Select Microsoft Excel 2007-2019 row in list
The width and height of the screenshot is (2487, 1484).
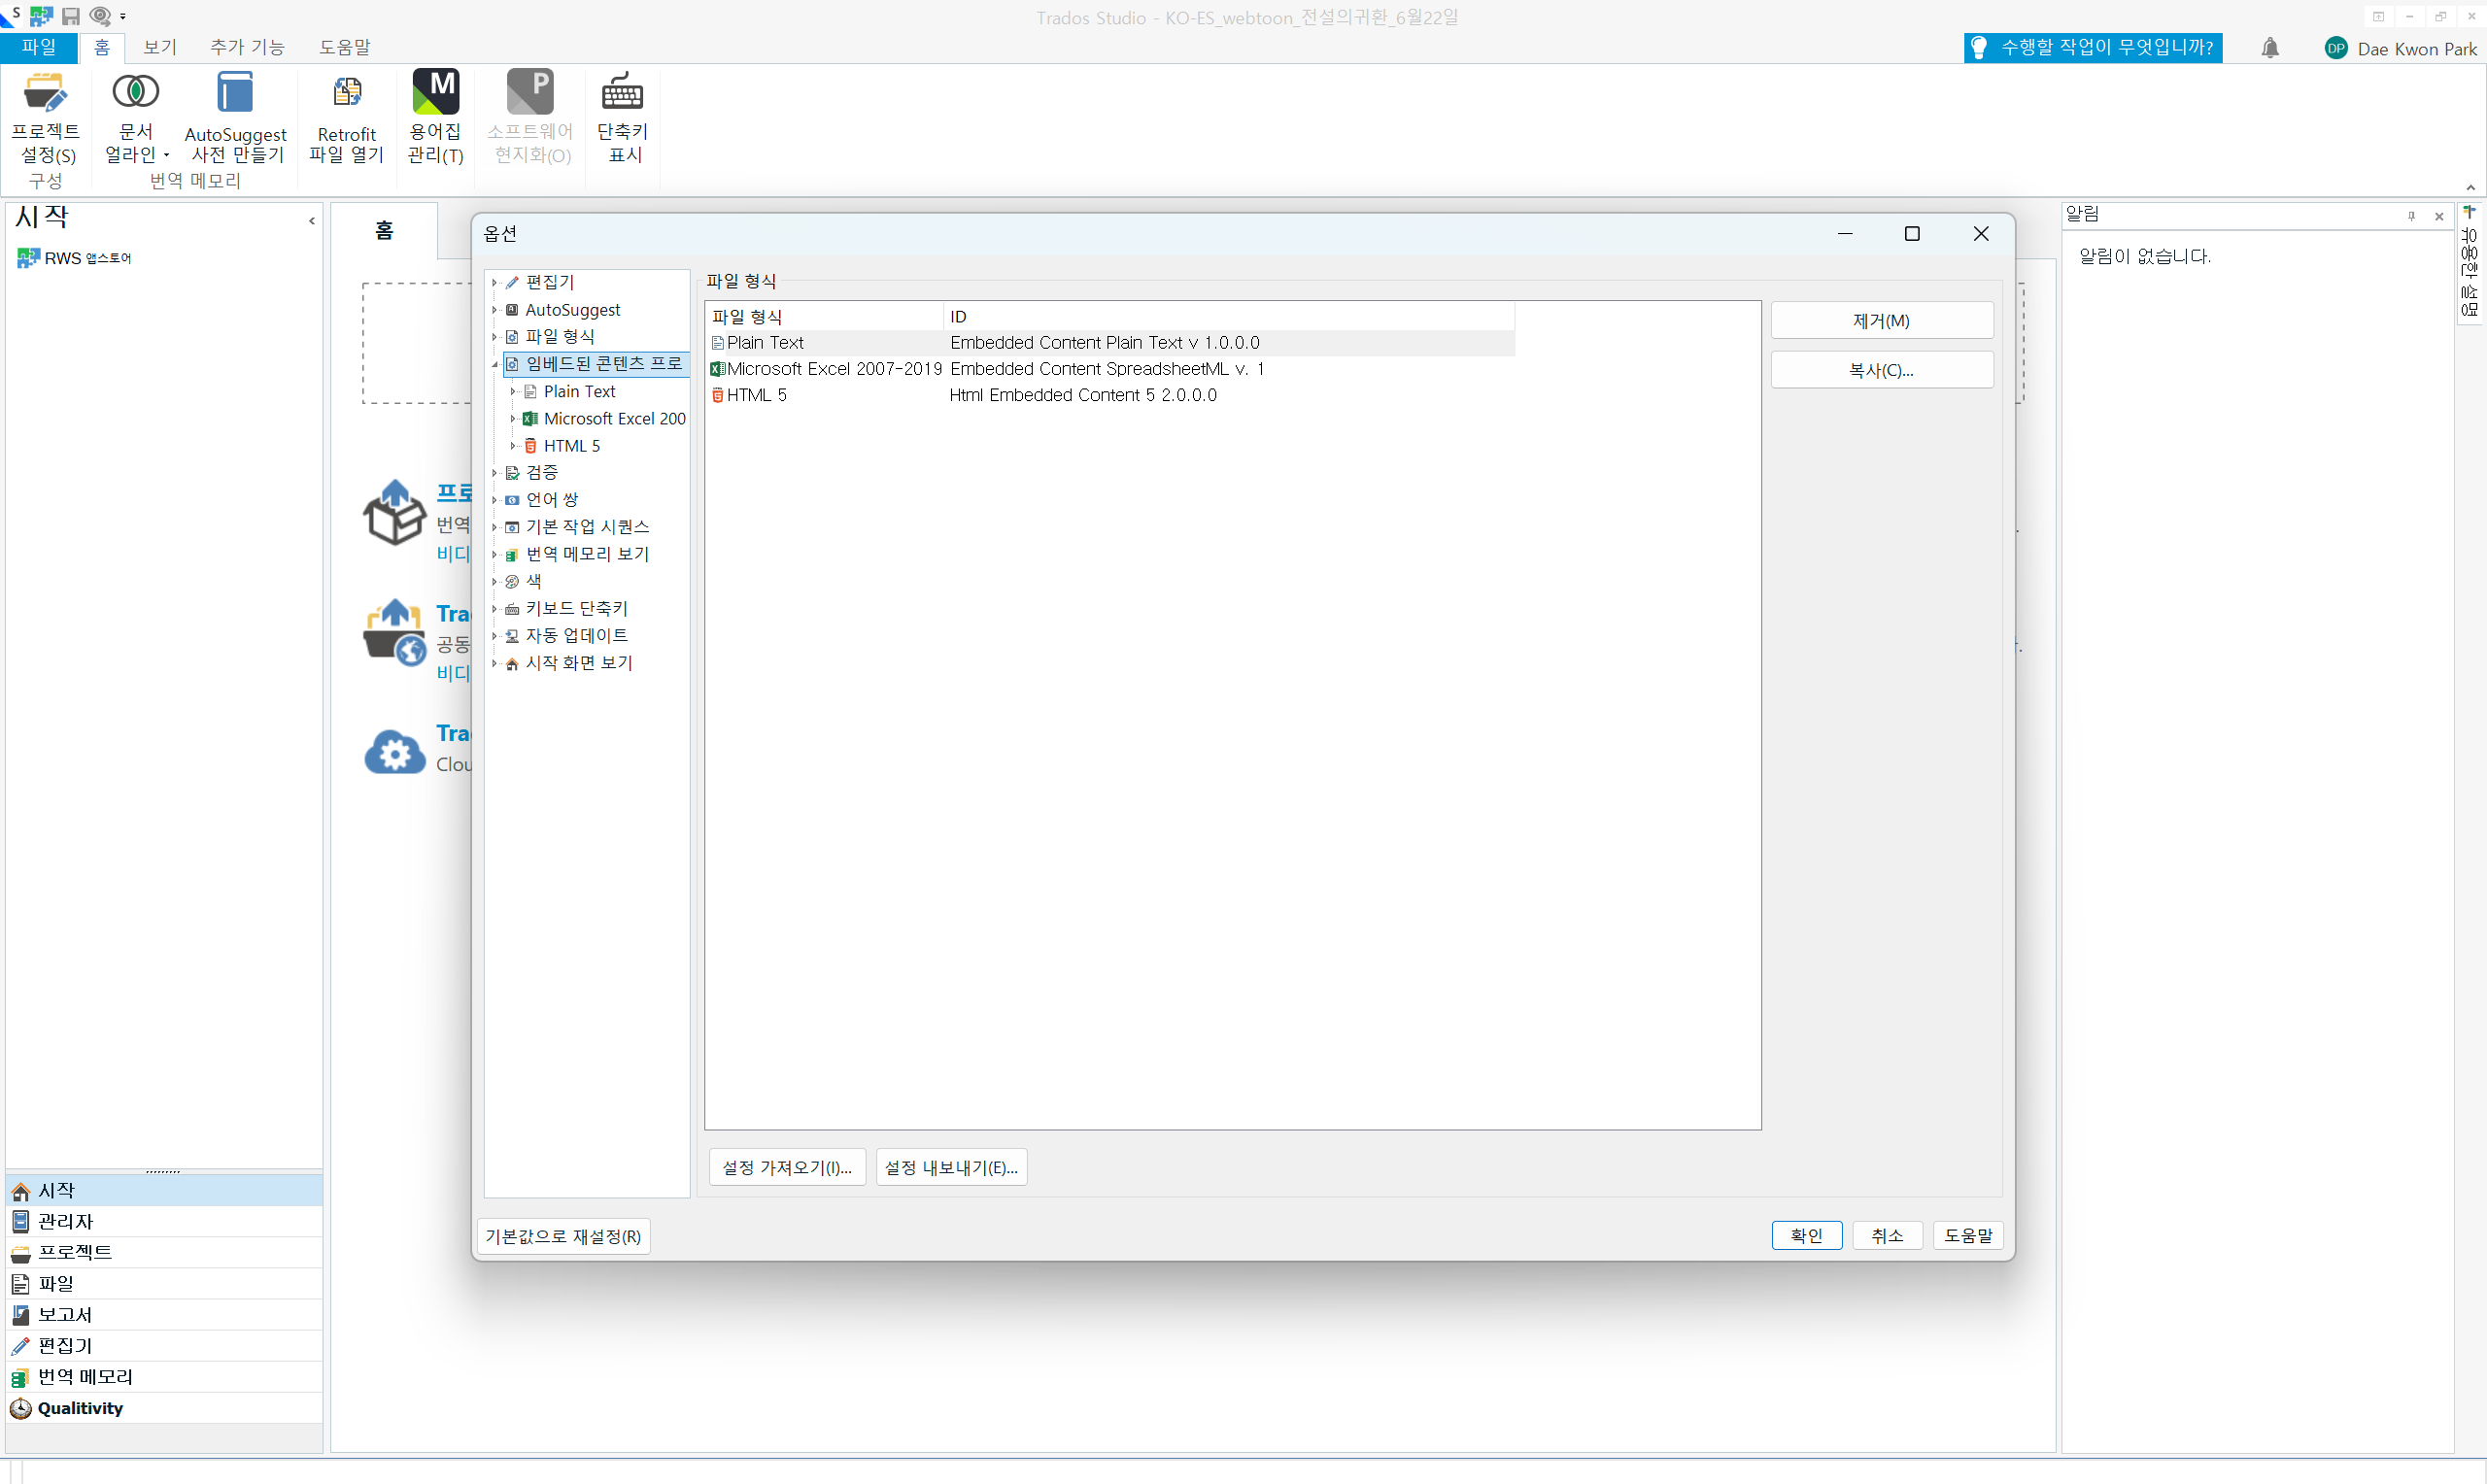pos(833,369)
